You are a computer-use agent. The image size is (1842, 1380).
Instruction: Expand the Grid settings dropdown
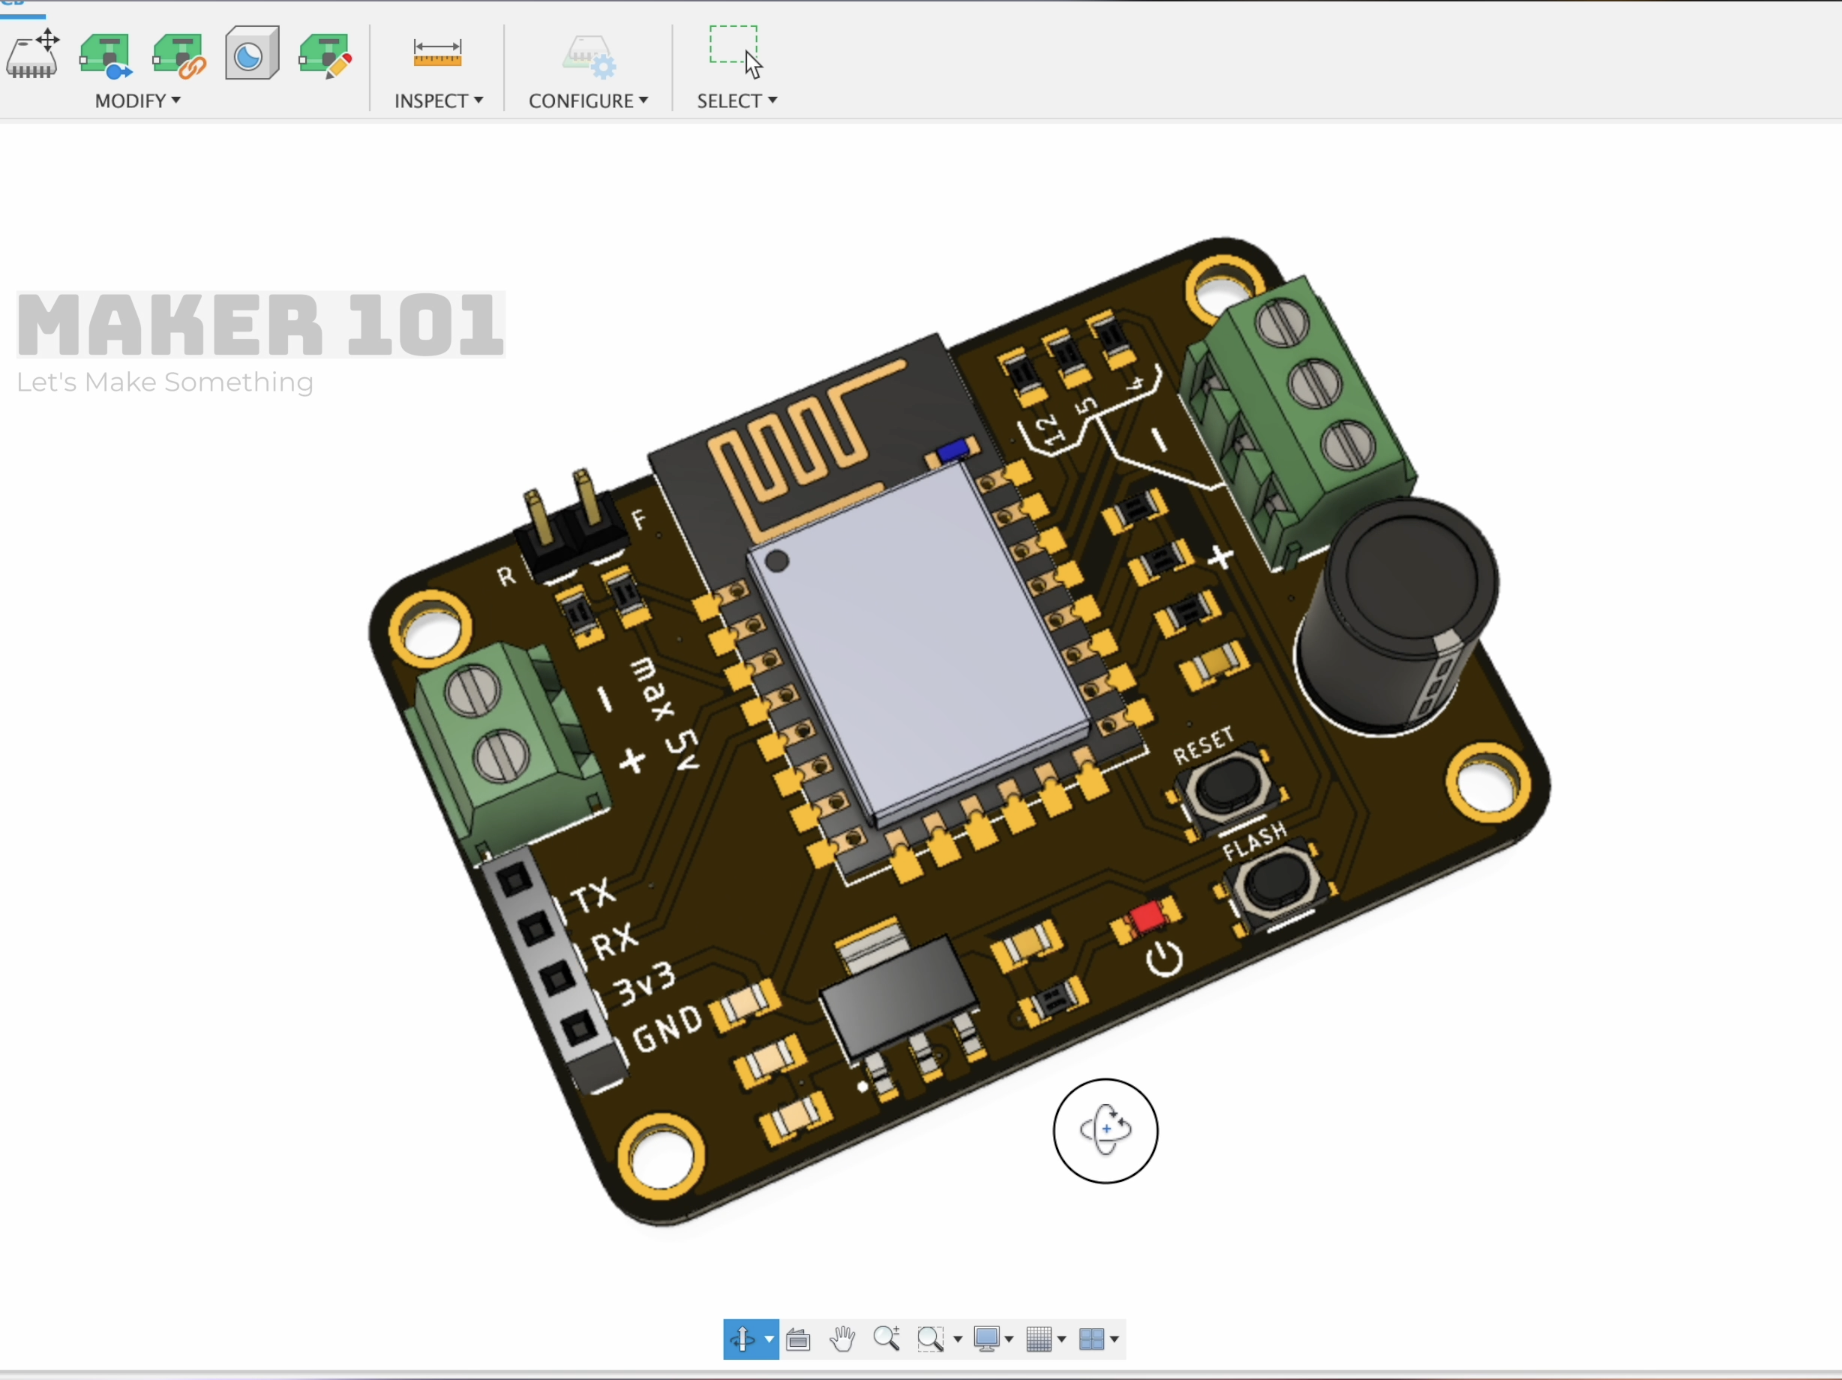pyautogui.click(x=1063, y=1339)
